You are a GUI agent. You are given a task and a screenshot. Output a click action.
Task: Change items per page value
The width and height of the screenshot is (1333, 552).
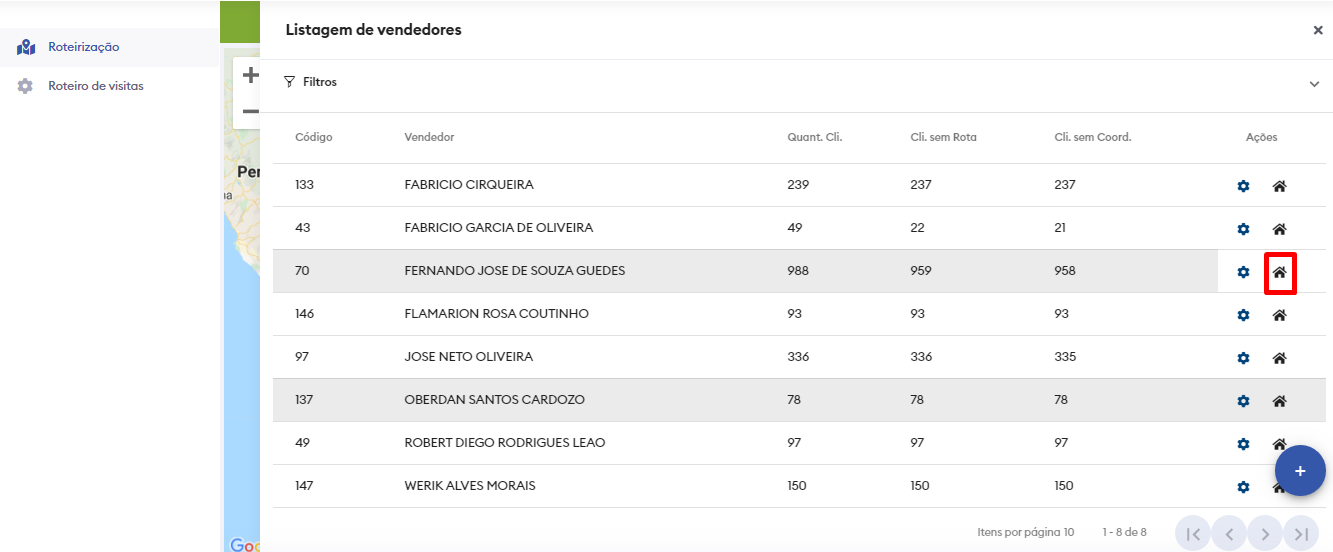pos(1068,532)
